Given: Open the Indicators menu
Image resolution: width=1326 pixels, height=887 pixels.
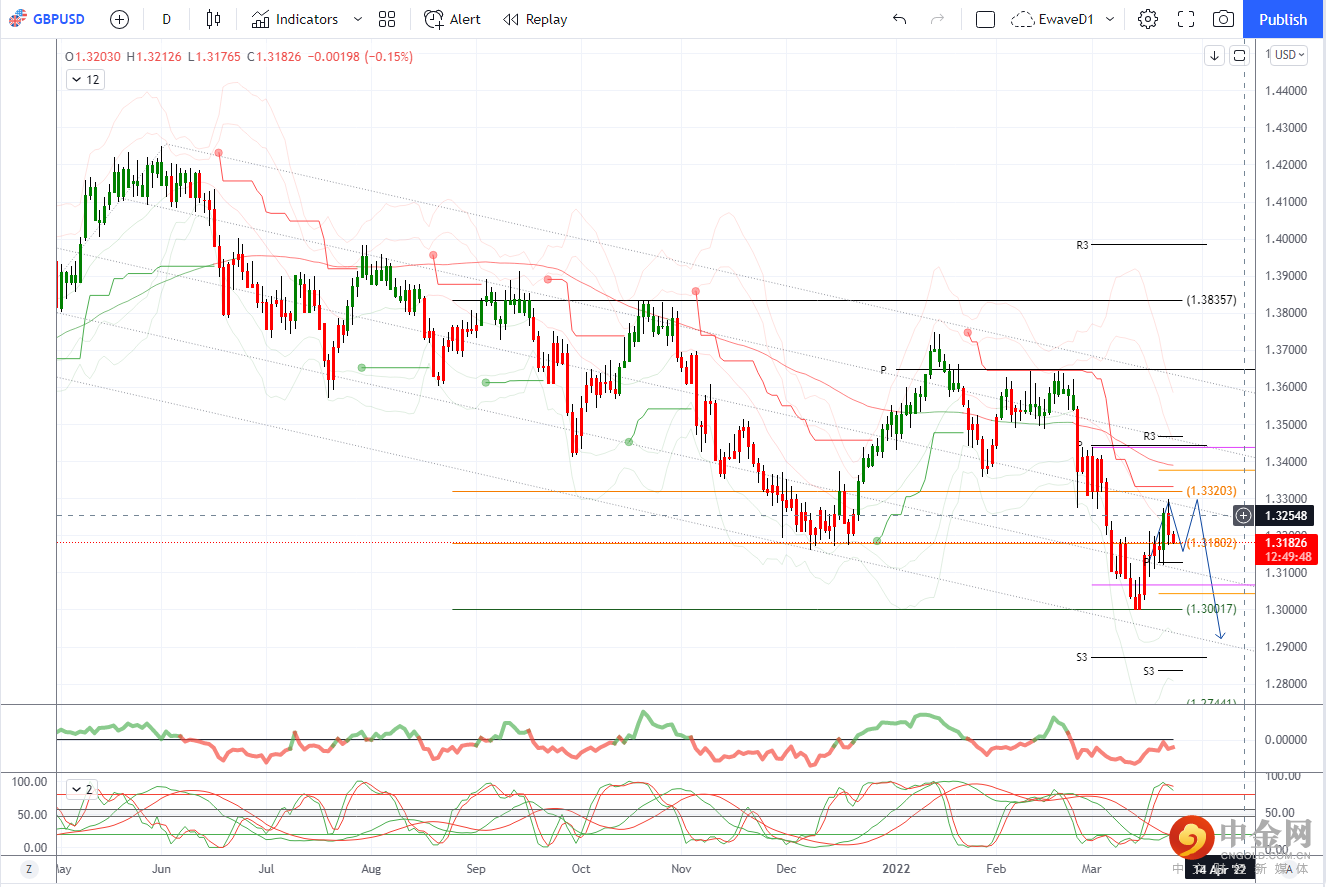Looking at the screenshot, I should [x=295, y=19].
